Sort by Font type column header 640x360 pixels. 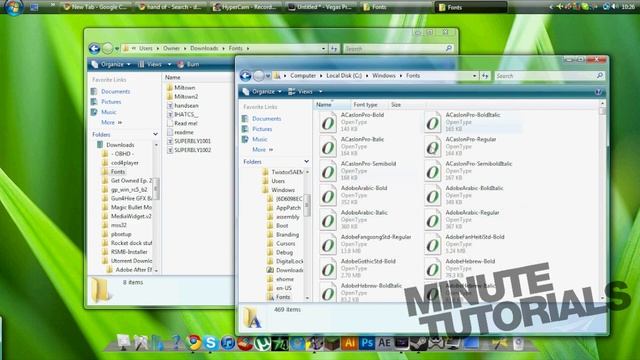[x=365, y=105]
